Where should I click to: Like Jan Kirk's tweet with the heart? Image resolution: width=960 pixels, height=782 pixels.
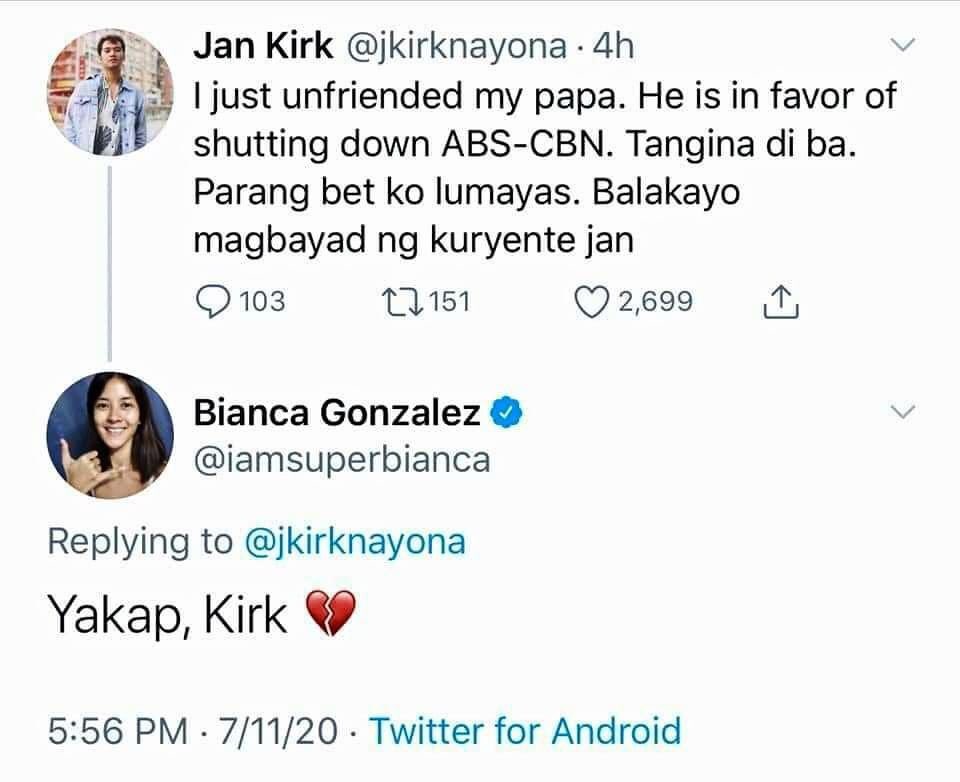point(592,301)
